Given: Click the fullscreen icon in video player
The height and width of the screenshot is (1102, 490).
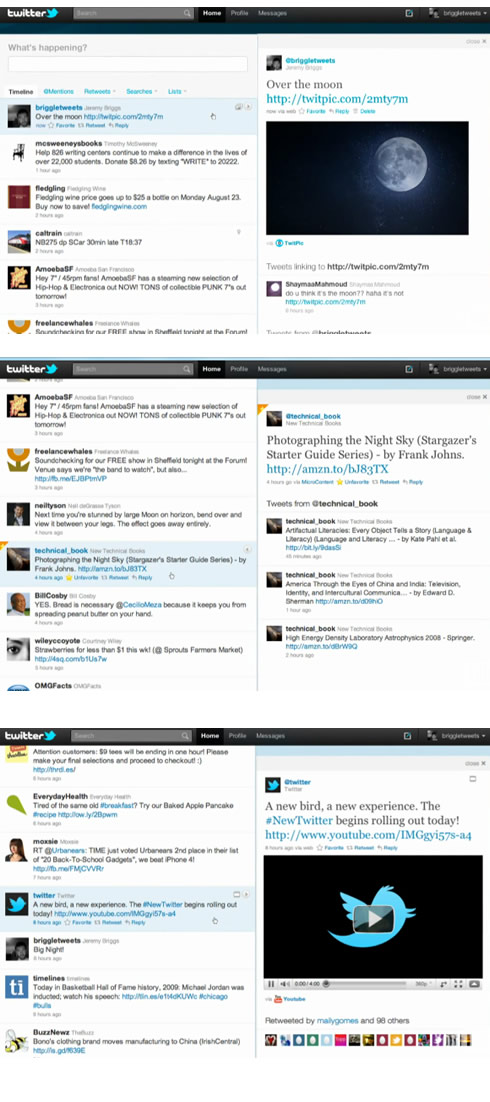Looking at the screenshot, I should coord(458,984).
